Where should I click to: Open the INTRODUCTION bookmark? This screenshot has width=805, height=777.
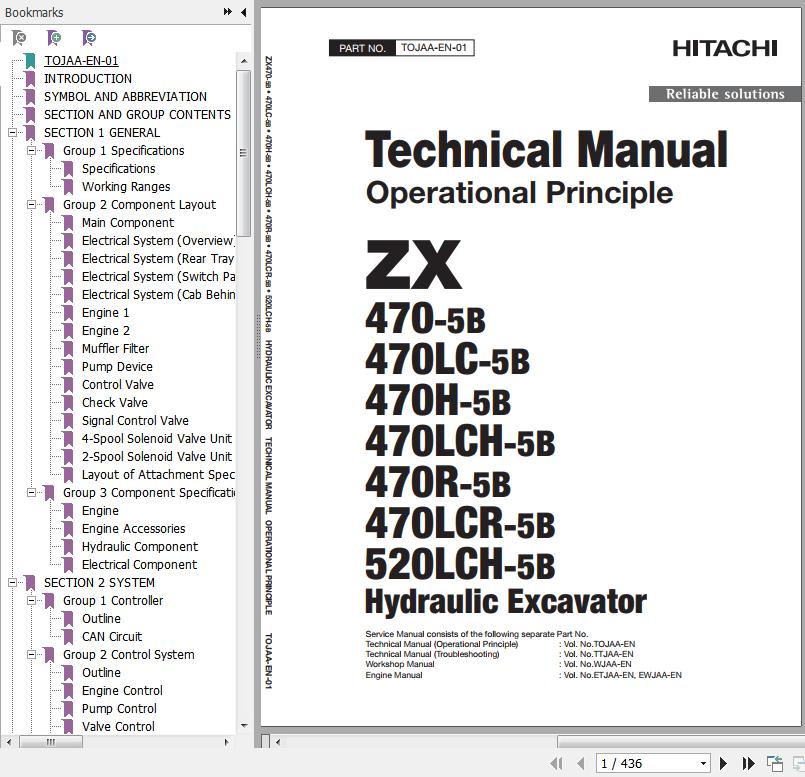[x=88, y=79]
